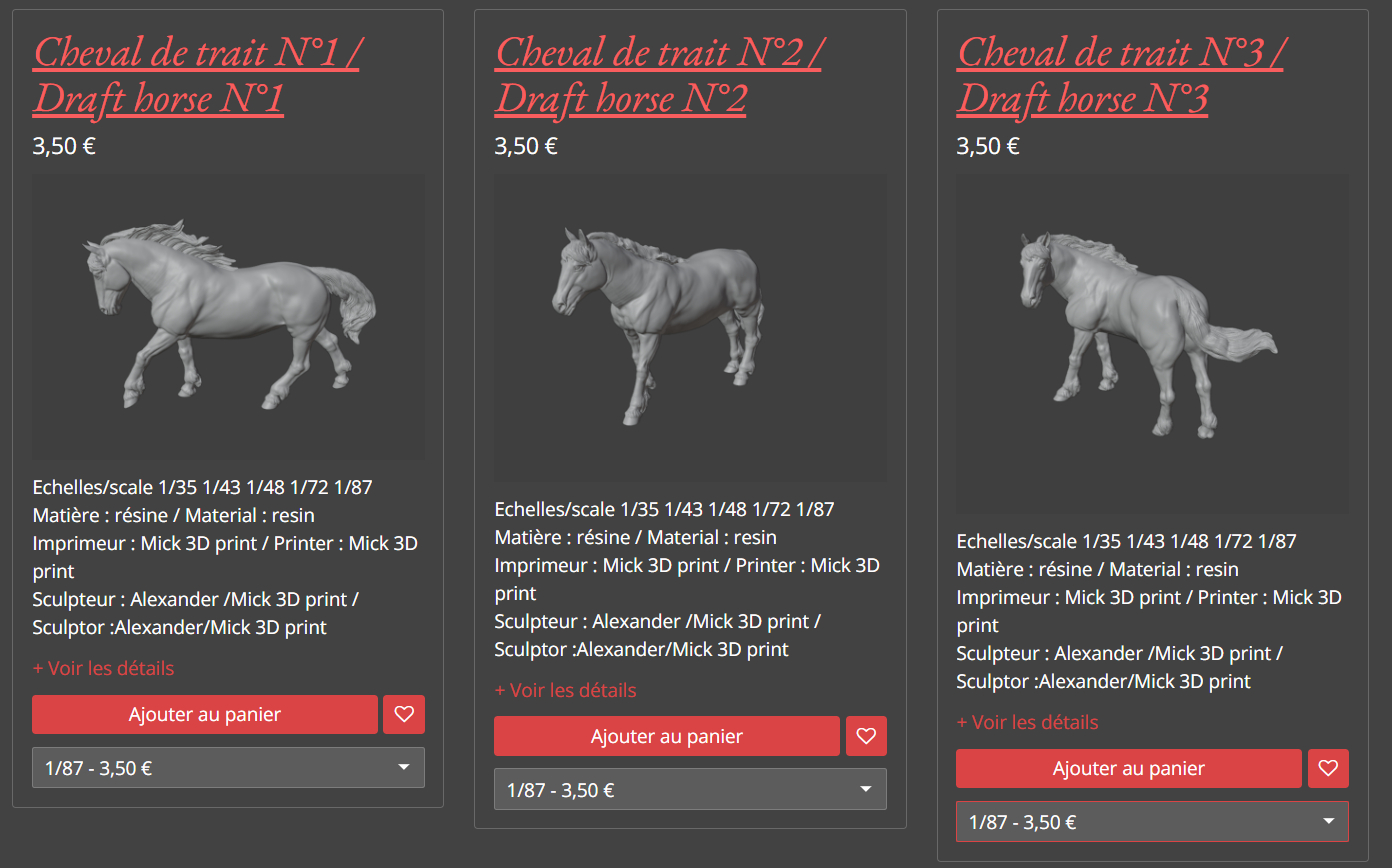Screen dimensions: 1392x868
Task: View Draft horse N°3 product image
Action: pos(1153,345)
